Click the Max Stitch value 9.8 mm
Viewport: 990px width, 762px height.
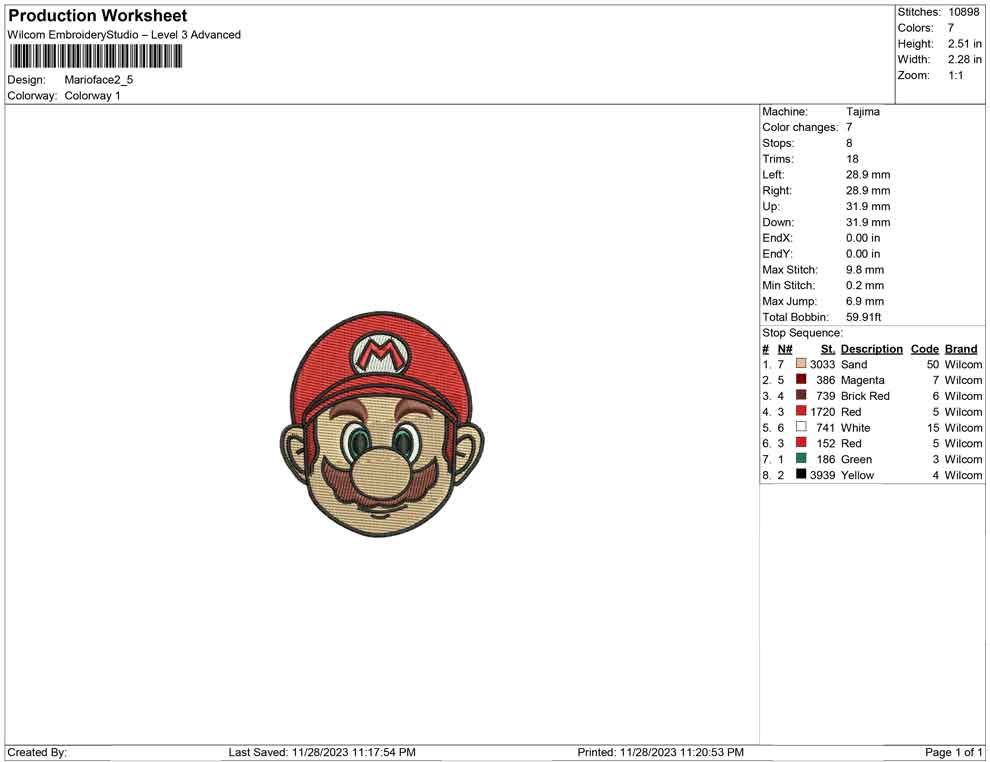(865, 270)
